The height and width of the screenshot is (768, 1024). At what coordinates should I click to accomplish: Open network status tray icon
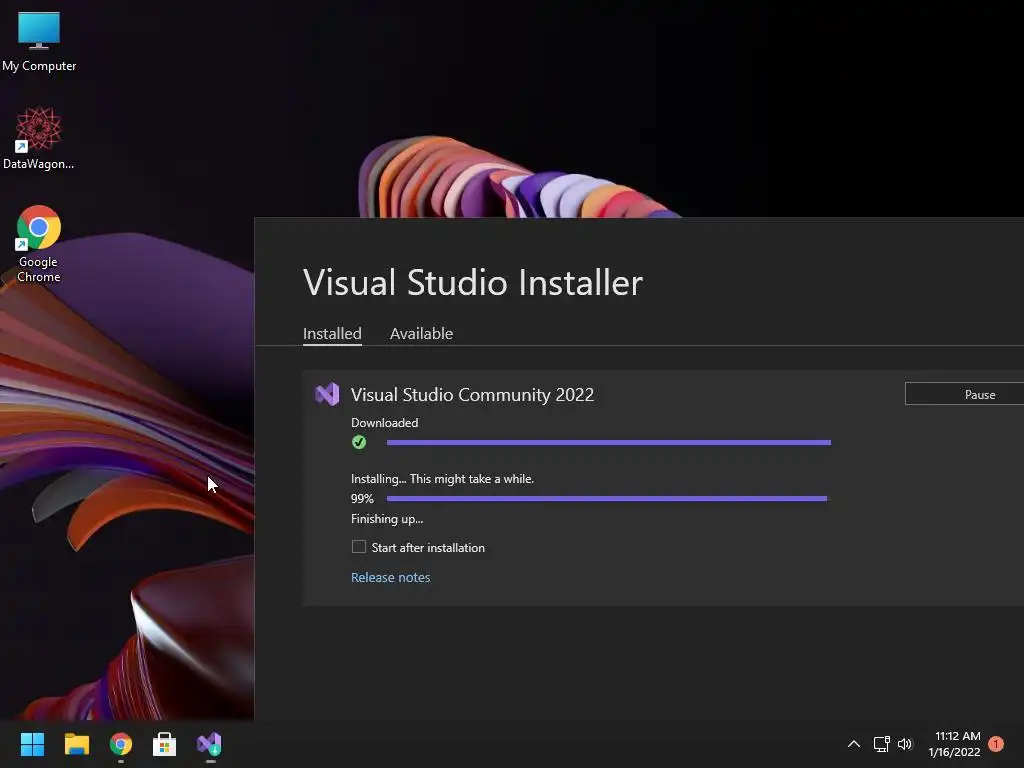coord(882,744)
